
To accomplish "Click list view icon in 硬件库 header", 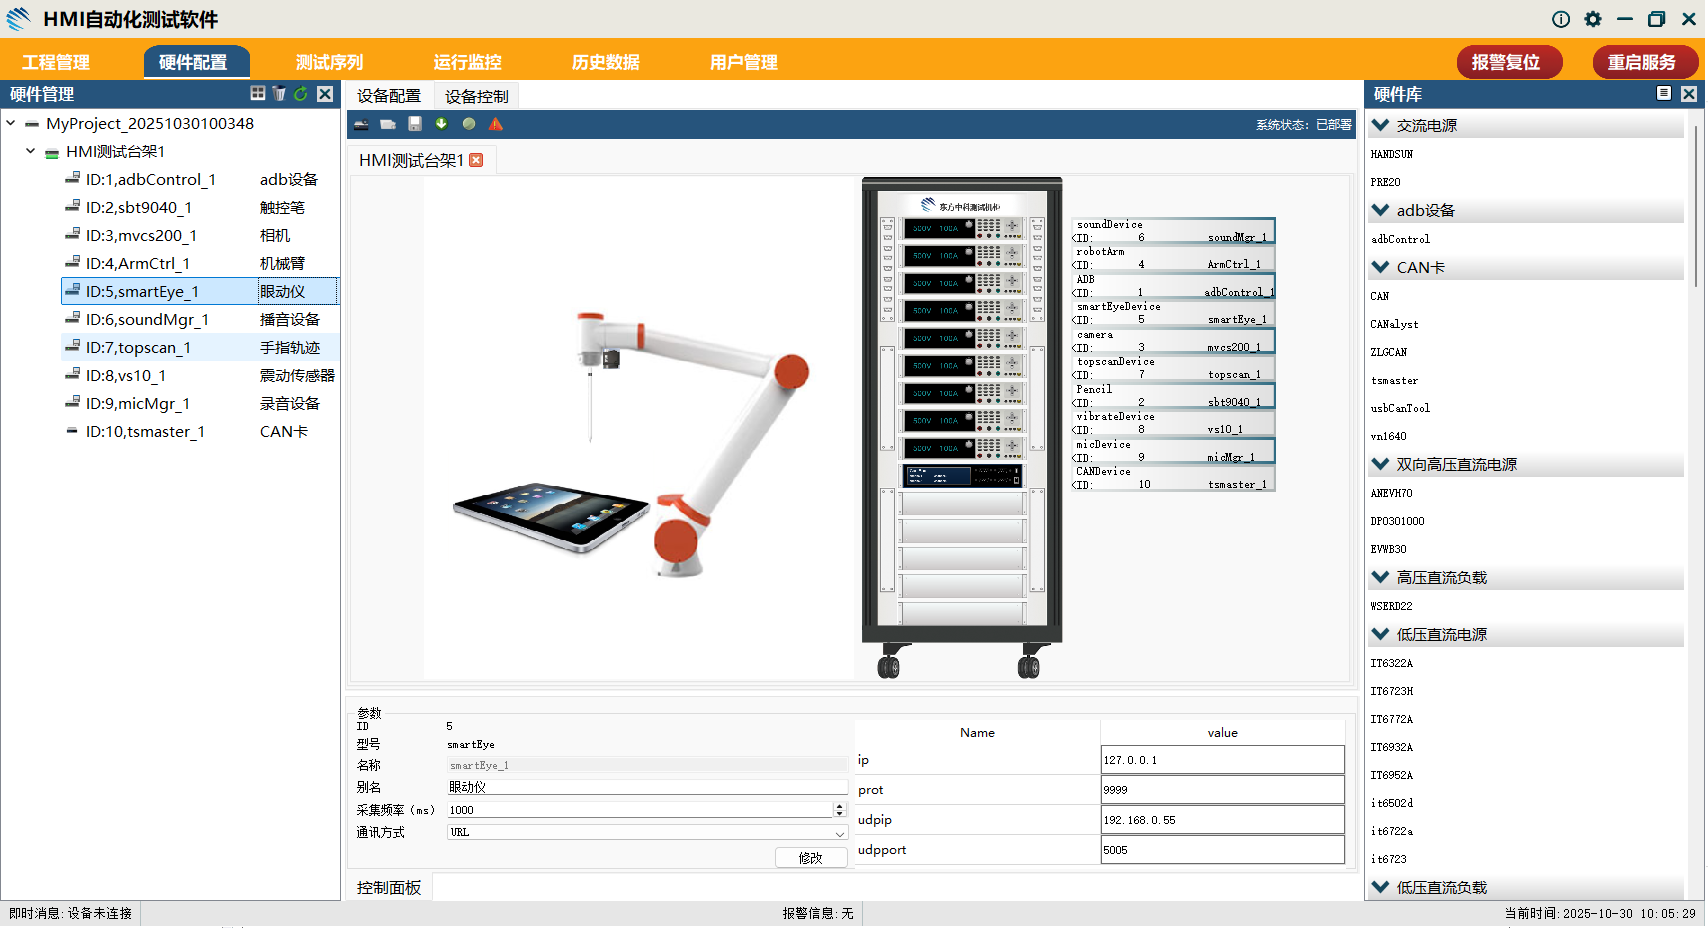I will pyautogui.click(x=1664, y=94).
